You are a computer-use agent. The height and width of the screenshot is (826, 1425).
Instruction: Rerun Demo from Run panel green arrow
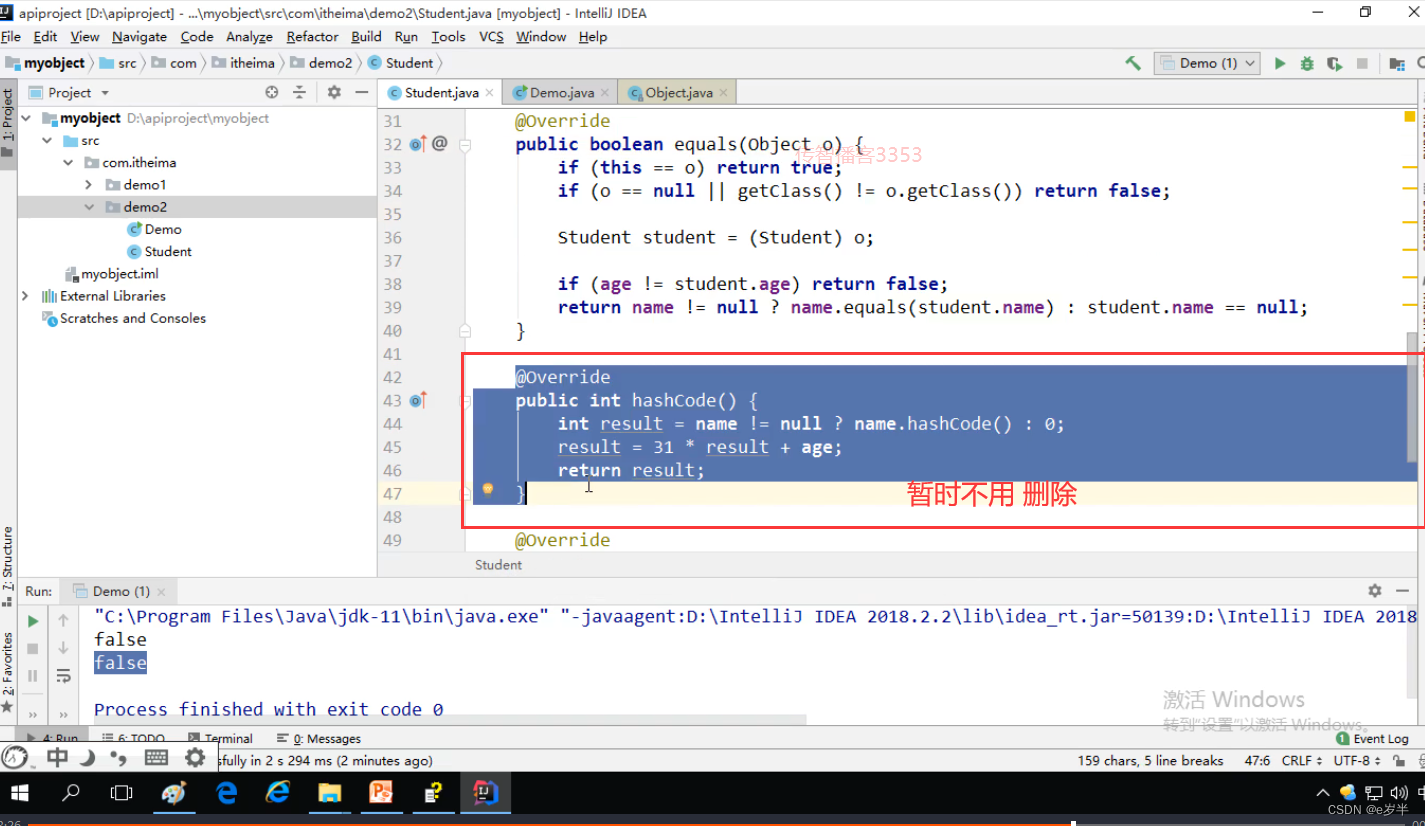32,620
